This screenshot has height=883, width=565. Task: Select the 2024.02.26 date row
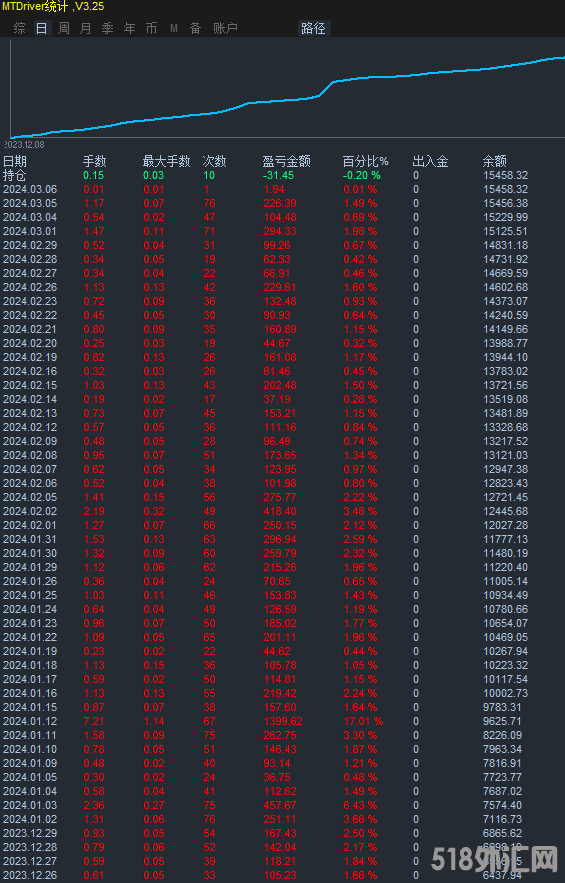[x=30, y=287]
